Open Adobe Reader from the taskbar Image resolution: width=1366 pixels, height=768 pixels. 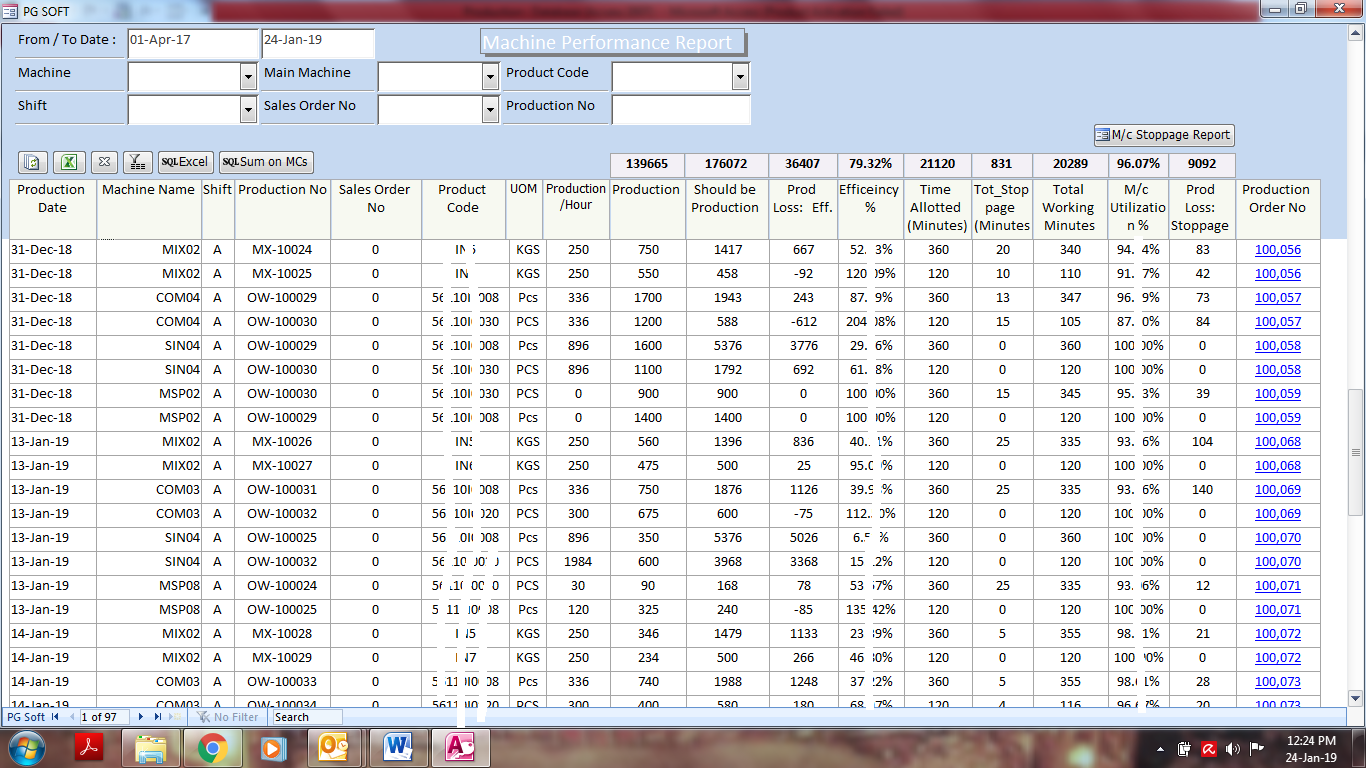(x=91, y=748)
